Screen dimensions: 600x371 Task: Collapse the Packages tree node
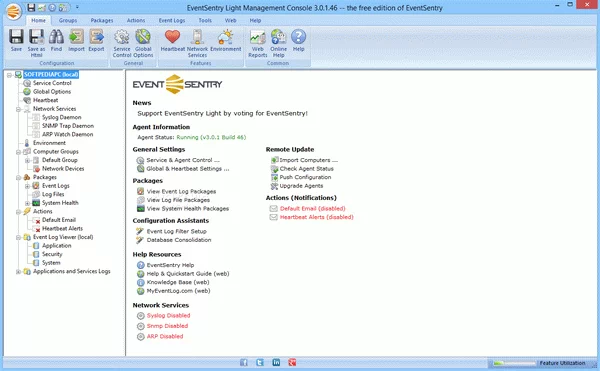tap(18, 177)
